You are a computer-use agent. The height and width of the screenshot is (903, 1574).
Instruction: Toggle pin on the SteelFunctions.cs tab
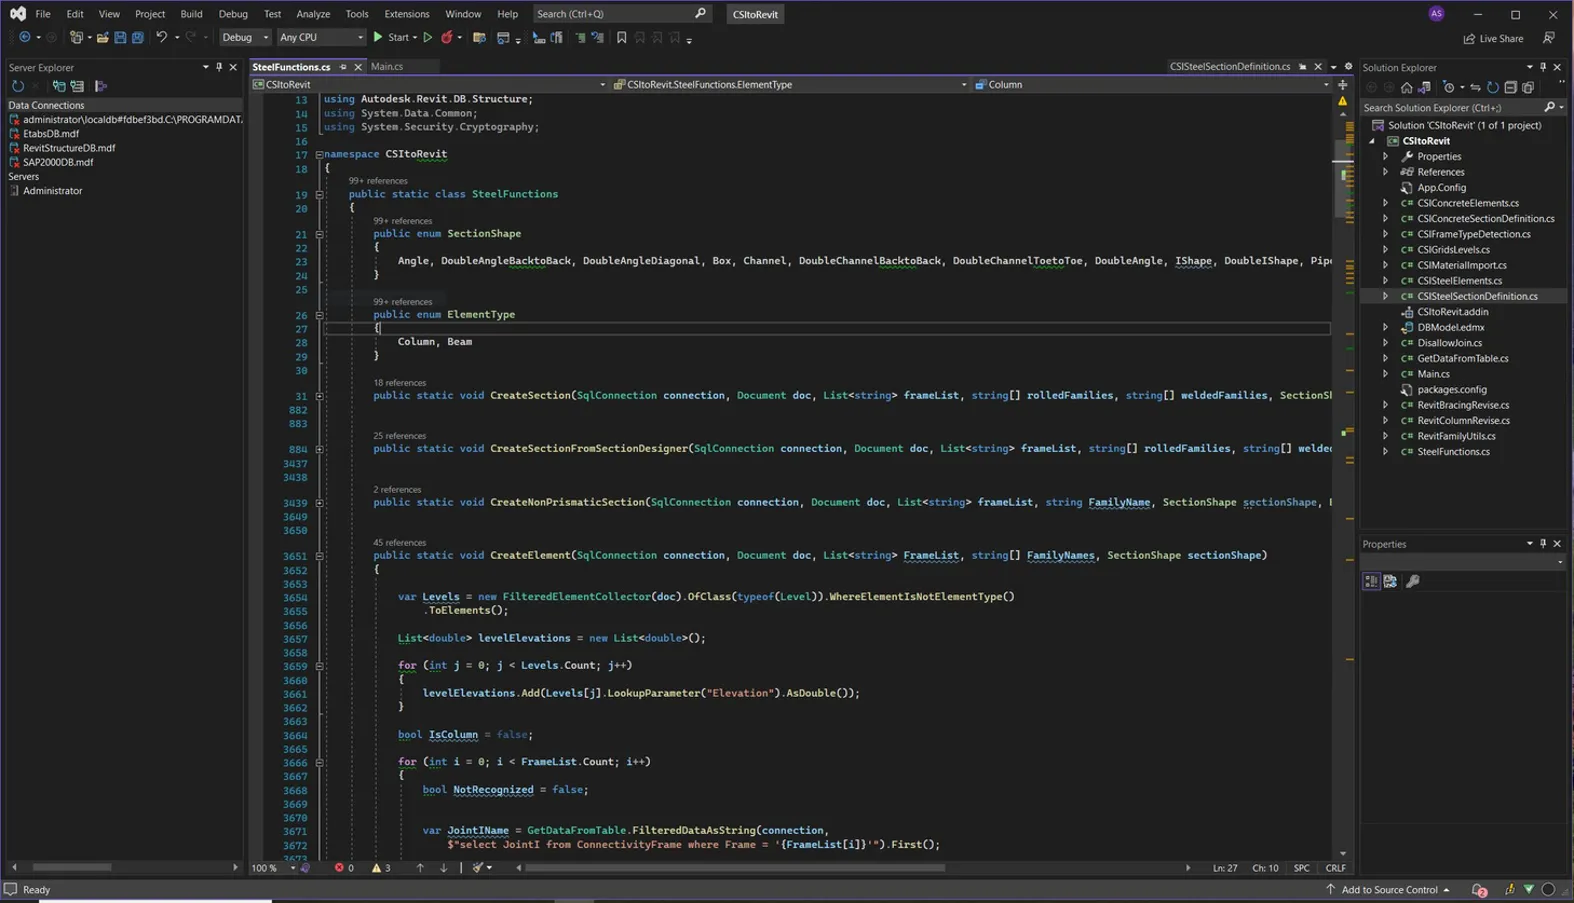point(343,67)
